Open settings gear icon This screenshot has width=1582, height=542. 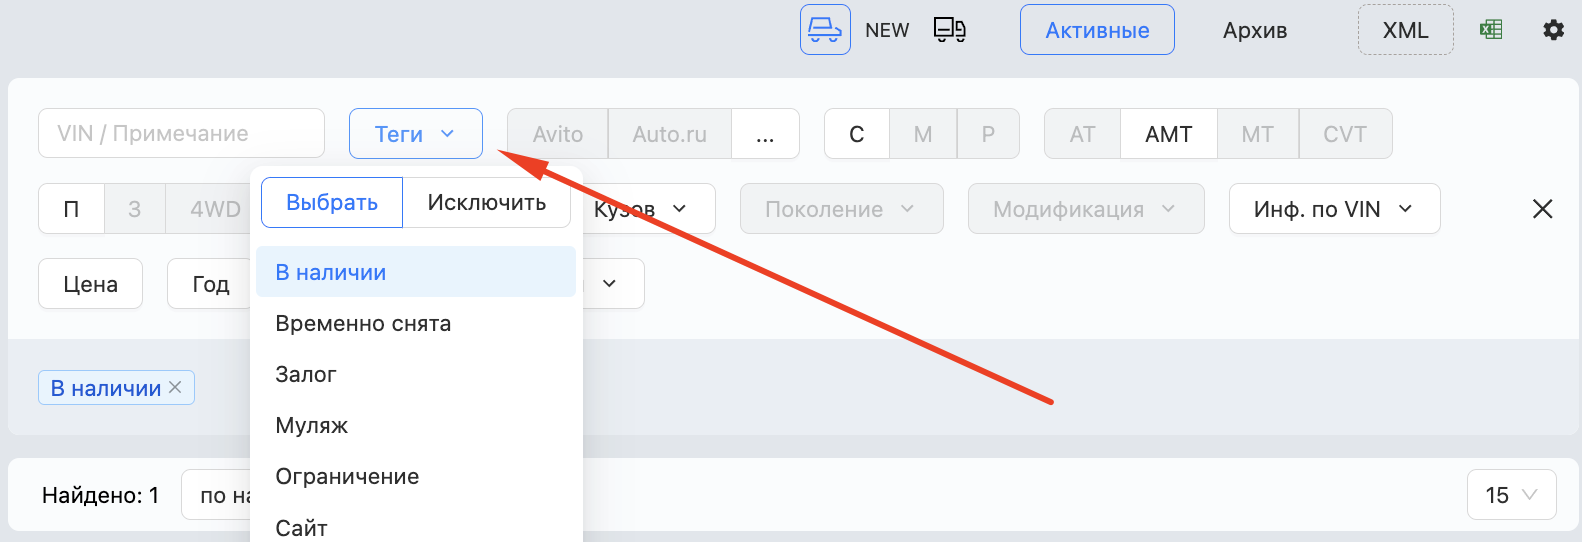1553,30
